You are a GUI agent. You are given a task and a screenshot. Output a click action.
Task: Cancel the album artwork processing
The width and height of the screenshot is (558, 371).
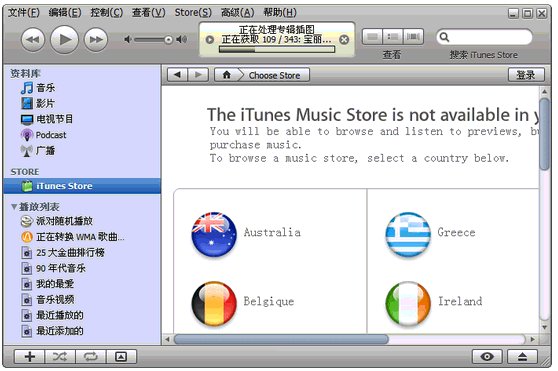coord(344,39)
